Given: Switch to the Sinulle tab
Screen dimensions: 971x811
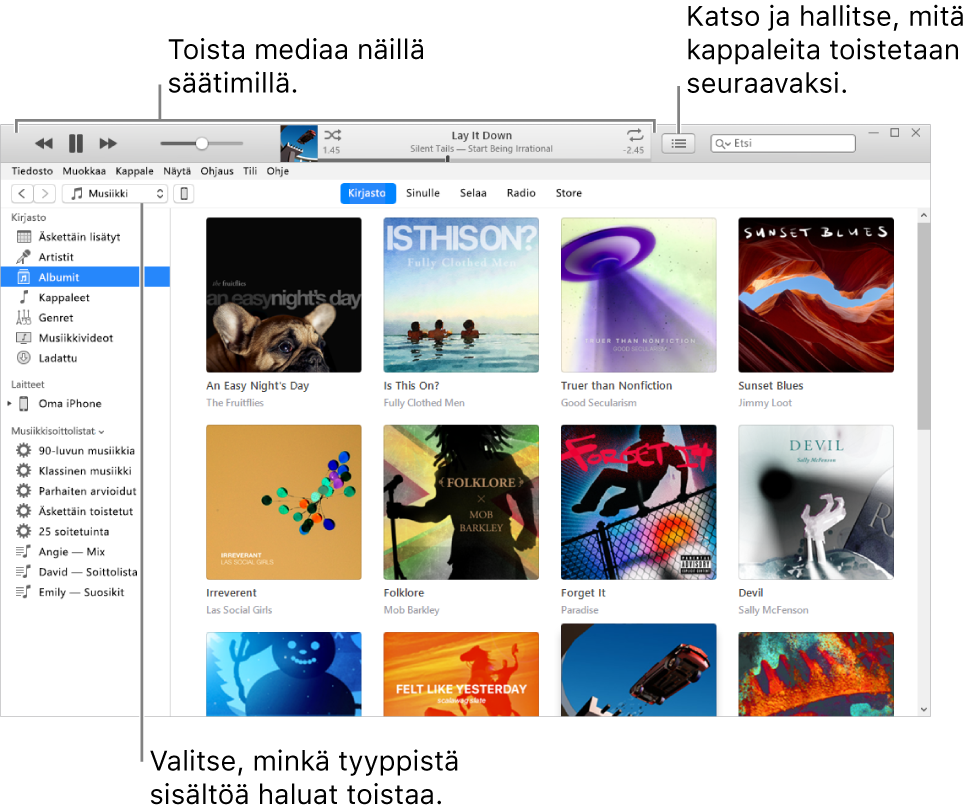Looking at the screenshot, I should 423,193.
